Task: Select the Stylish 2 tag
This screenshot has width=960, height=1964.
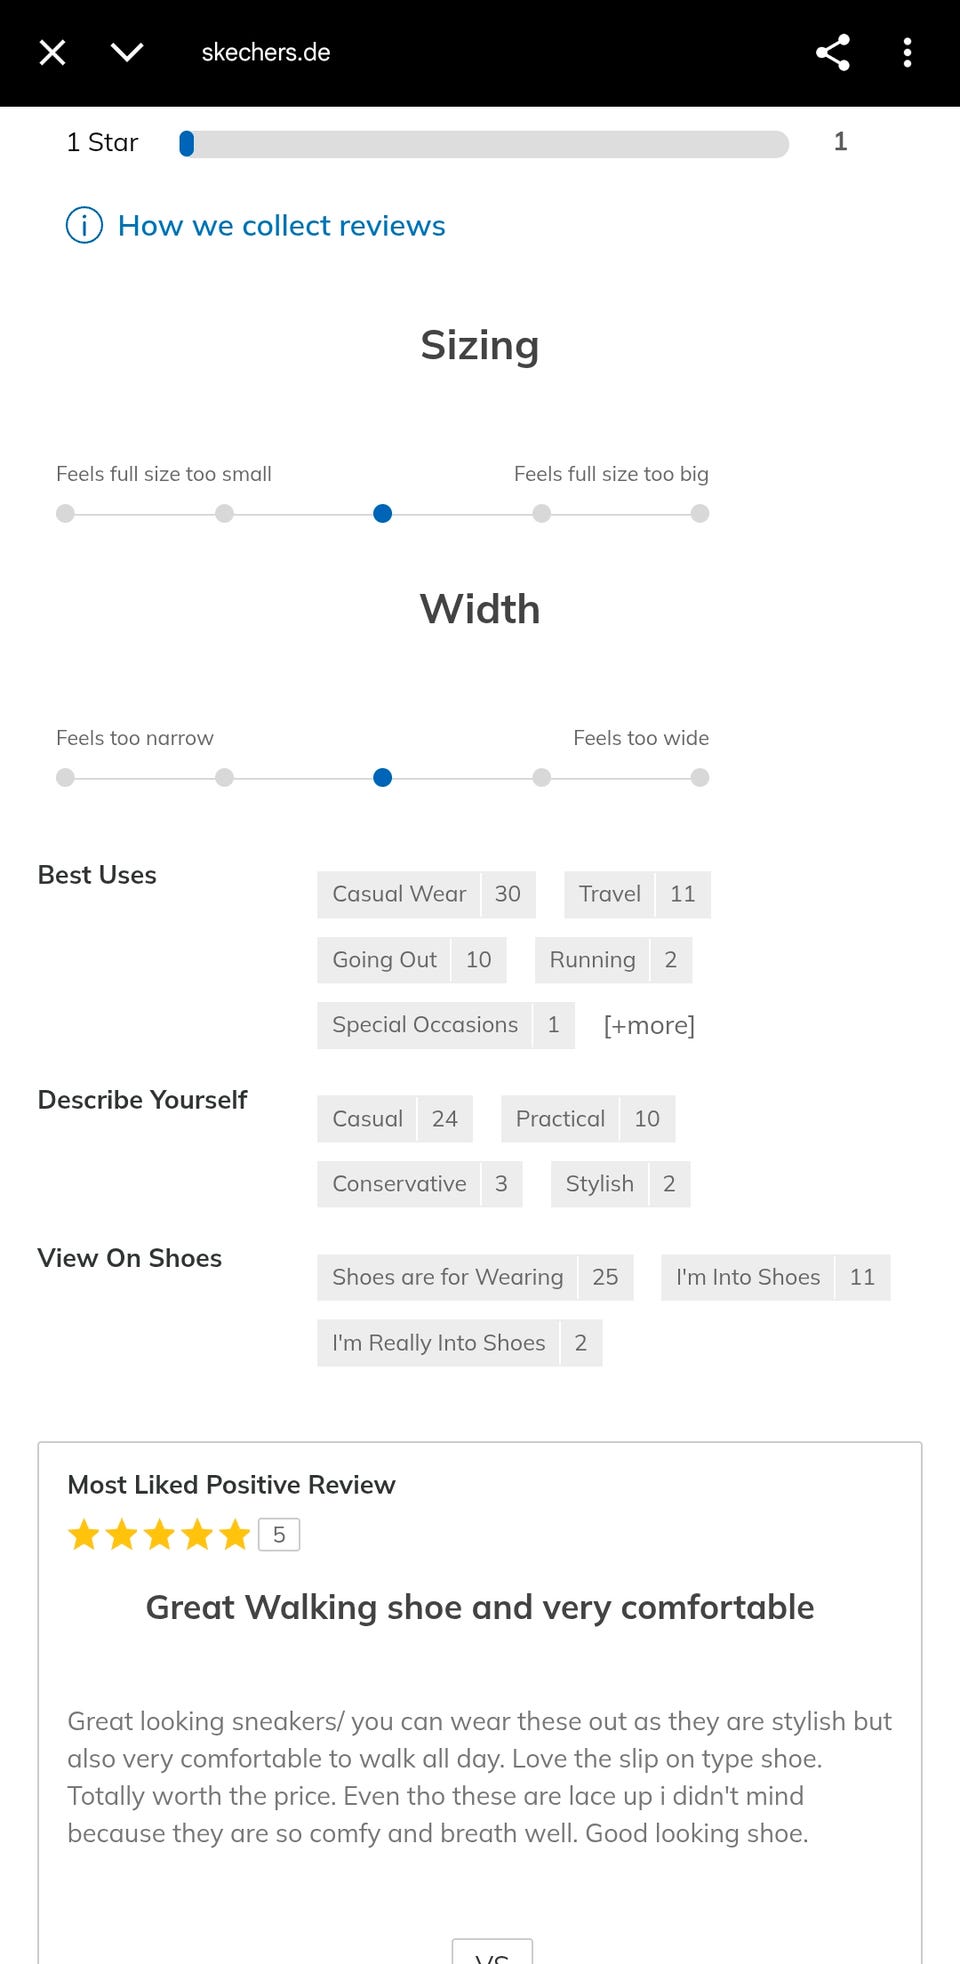Action: tap(620, 1184)
